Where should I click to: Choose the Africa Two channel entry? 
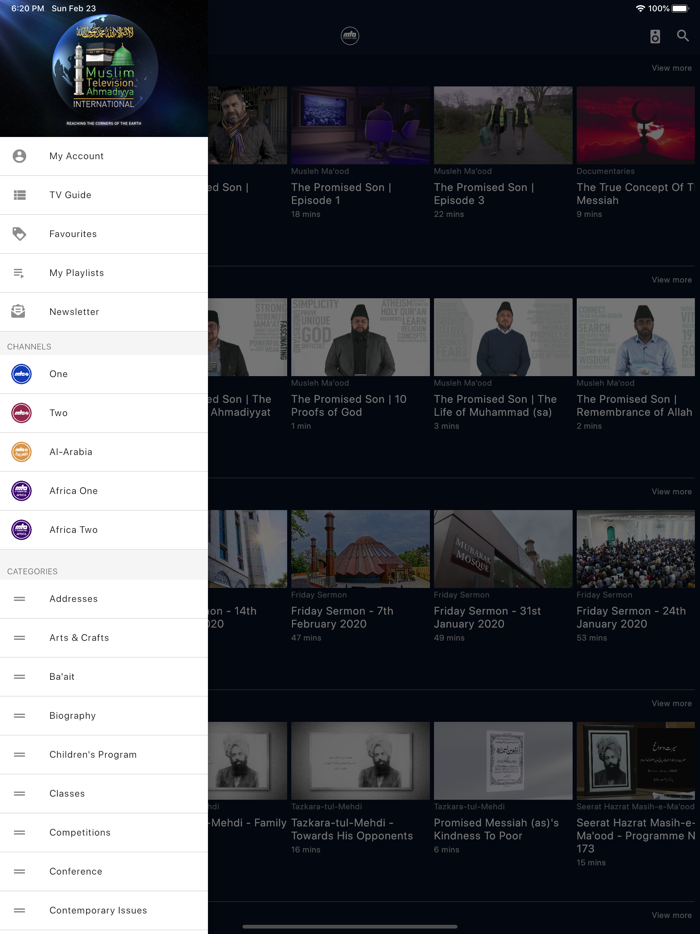104,530
